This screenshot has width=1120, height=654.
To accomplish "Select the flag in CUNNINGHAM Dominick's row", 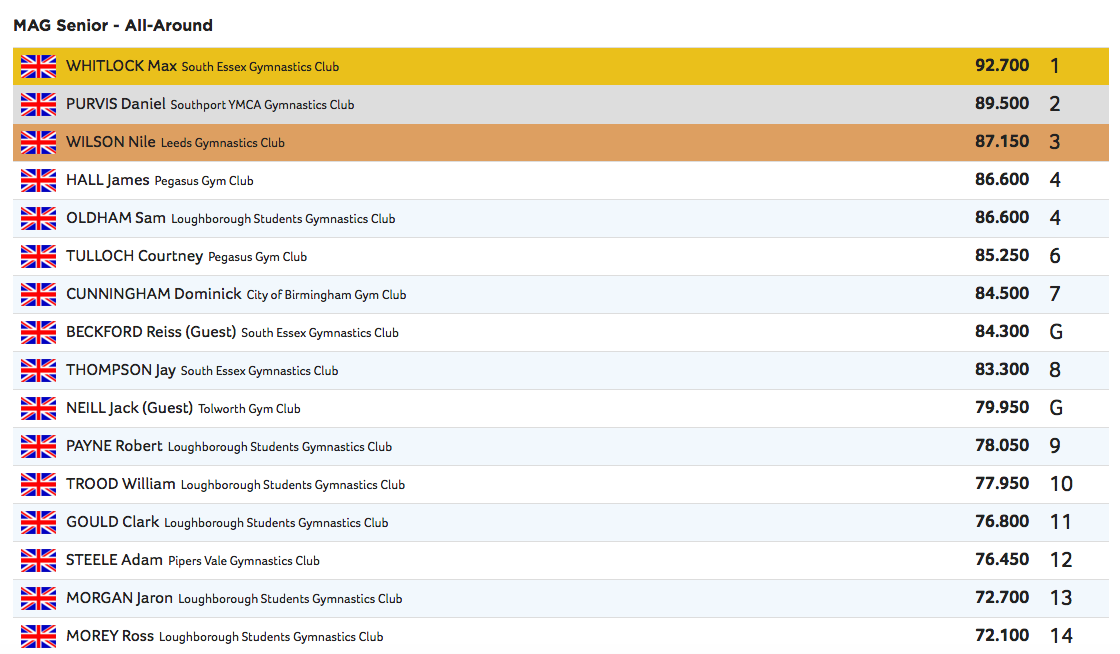I will [x=38, y=295].
